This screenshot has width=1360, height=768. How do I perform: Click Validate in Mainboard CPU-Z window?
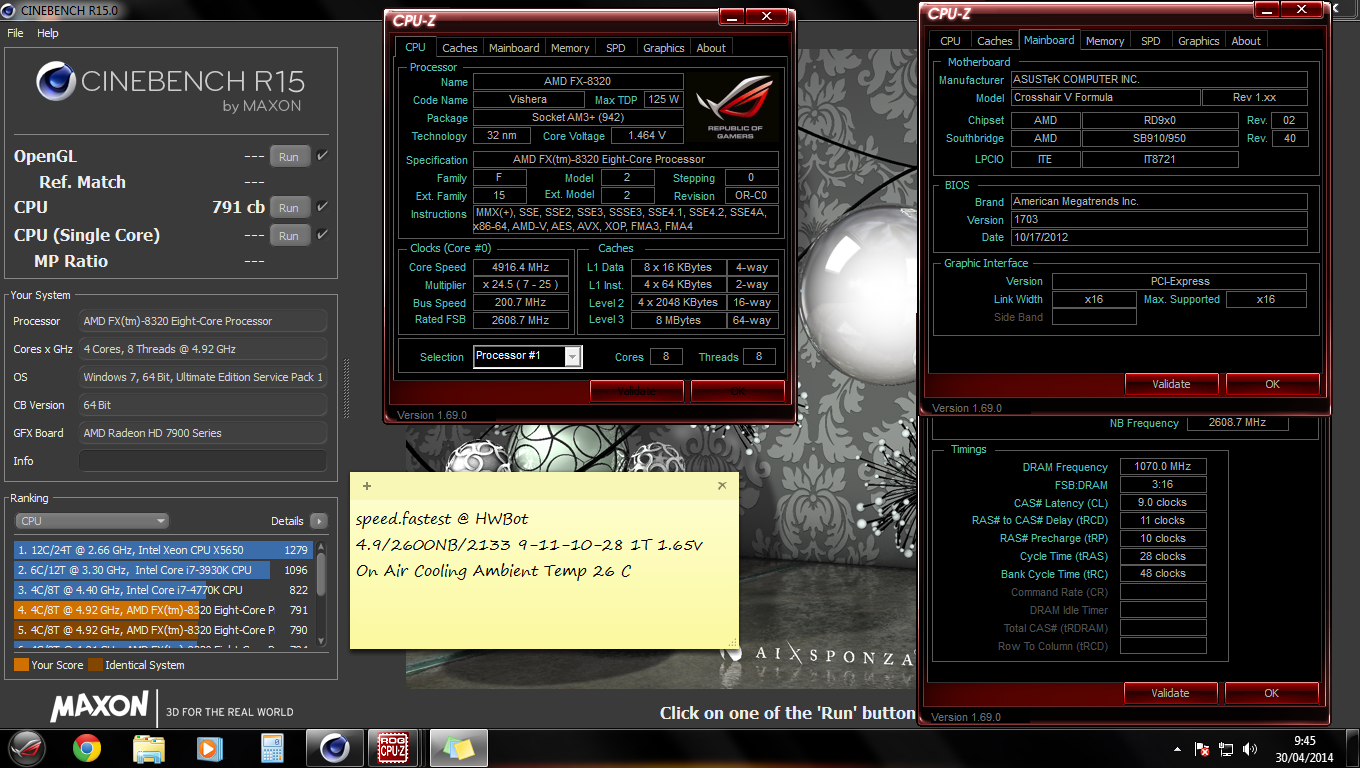click(1171, 384)
